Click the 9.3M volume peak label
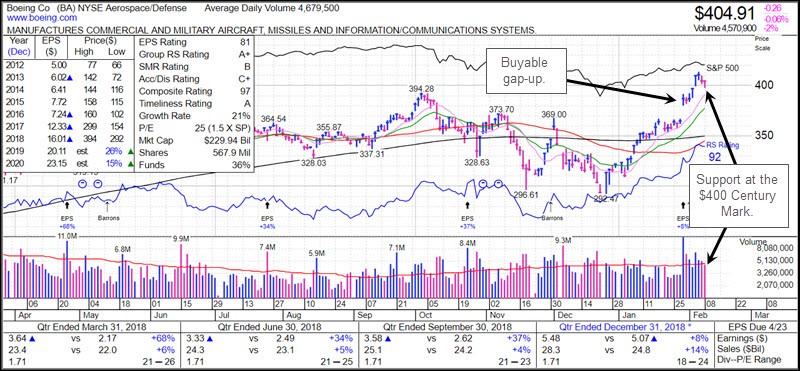The width and height of the screenshot is (800, 371). click(x=564, y=239)
